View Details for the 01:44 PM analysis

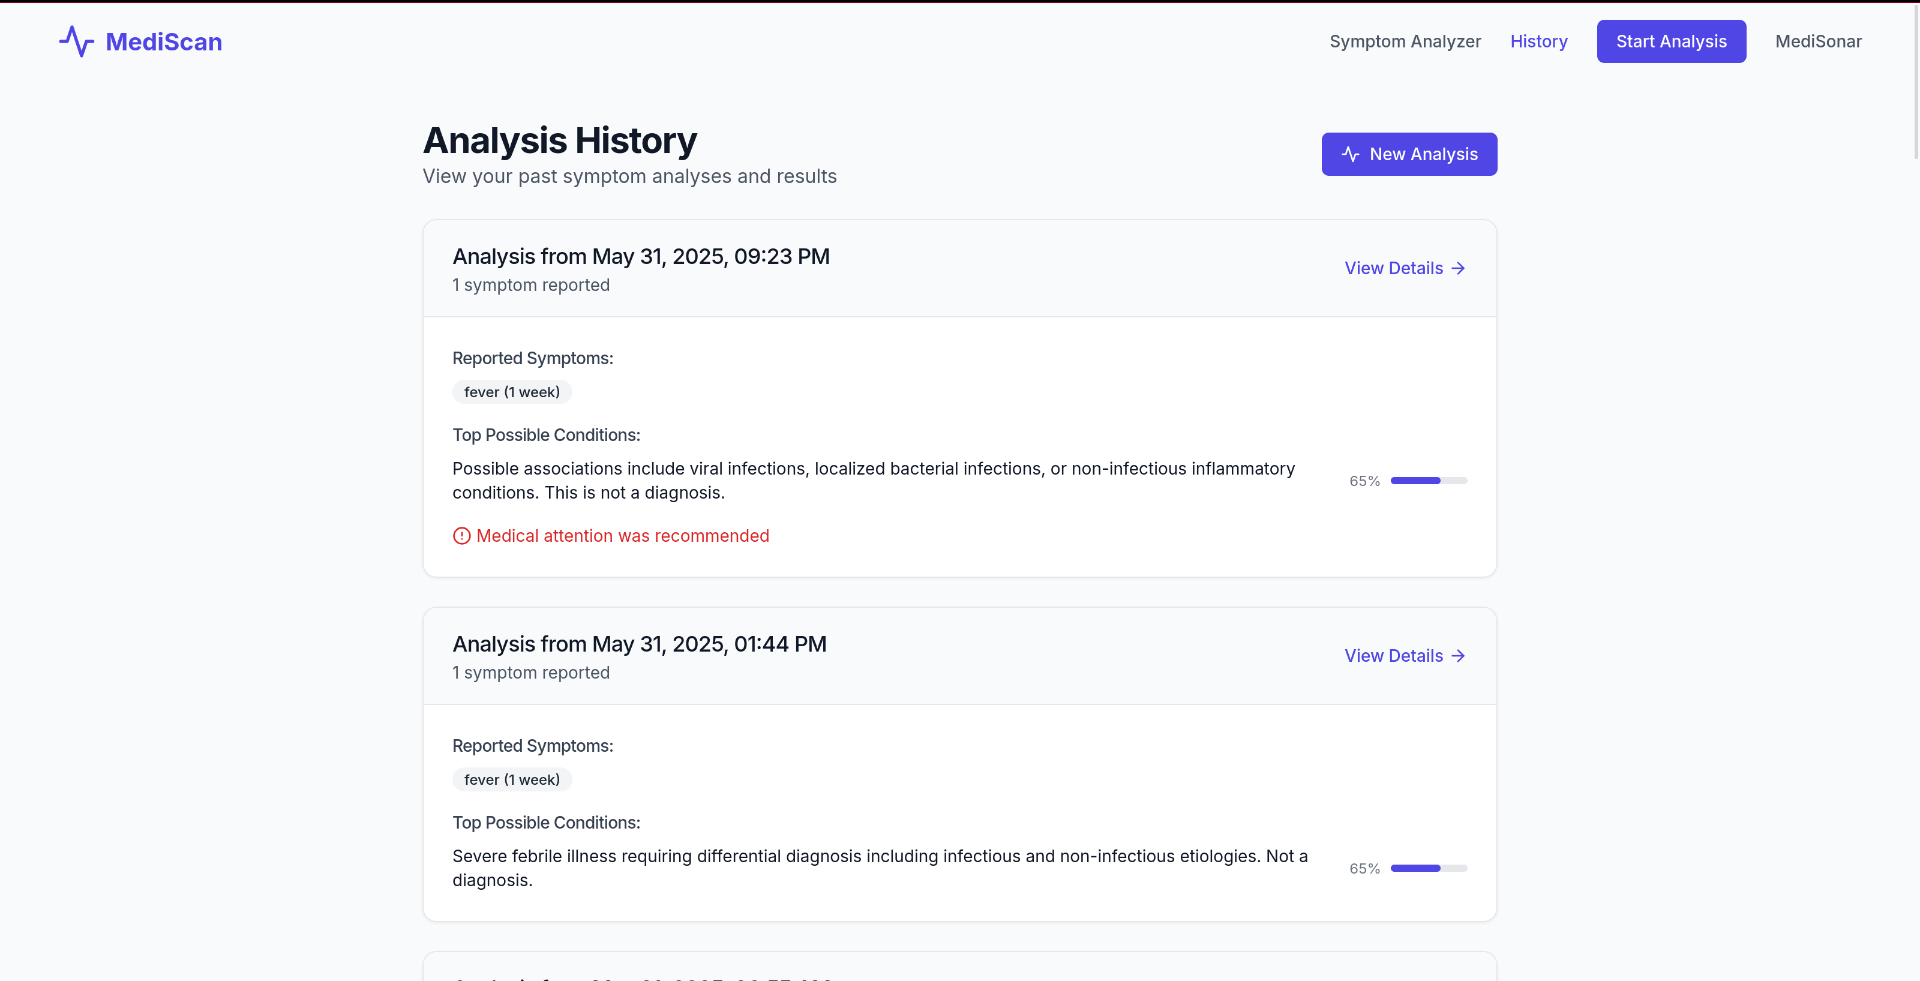[1405, 656]
